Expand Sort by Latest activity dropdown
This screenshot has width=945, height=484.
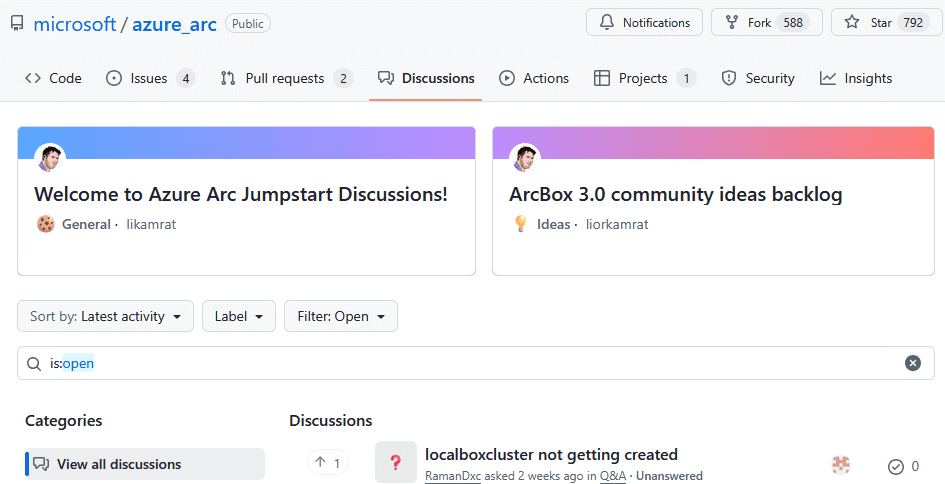105,316
